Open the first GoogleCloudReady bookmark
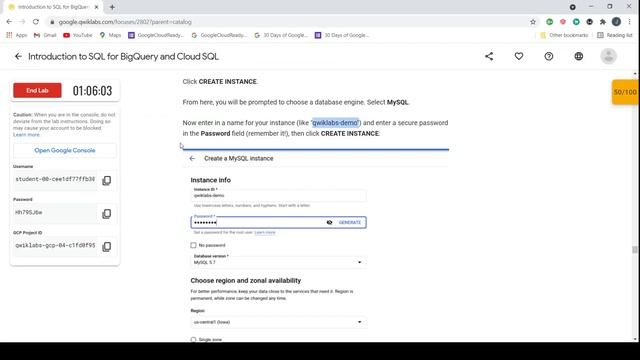The image size is (640, 360). coord(156,35)
